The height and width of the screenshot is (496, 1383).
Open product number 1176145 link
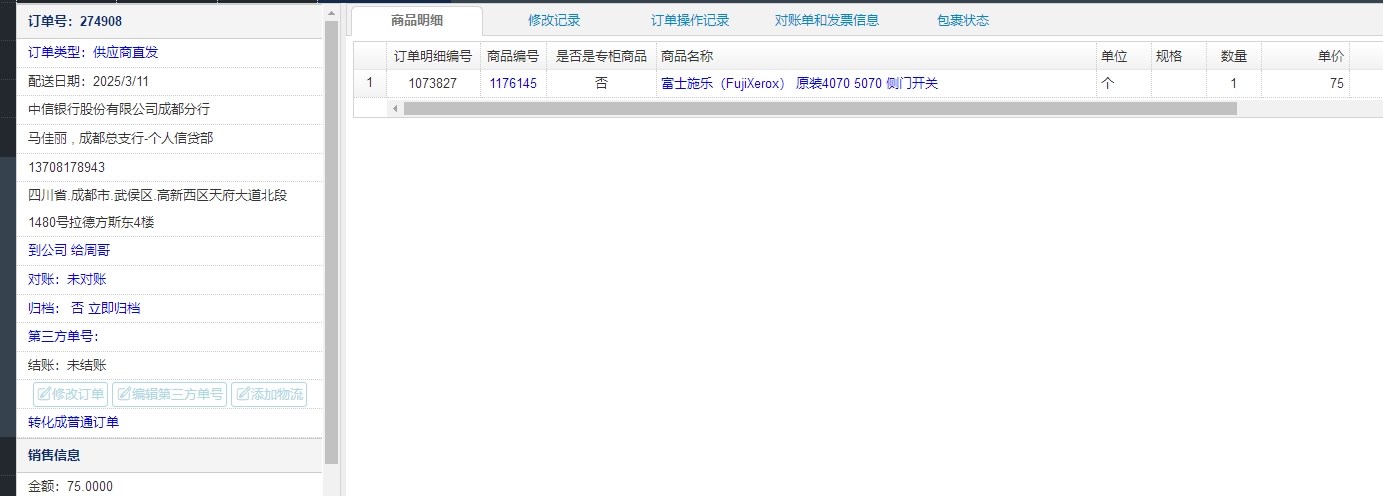click(513, 84)
